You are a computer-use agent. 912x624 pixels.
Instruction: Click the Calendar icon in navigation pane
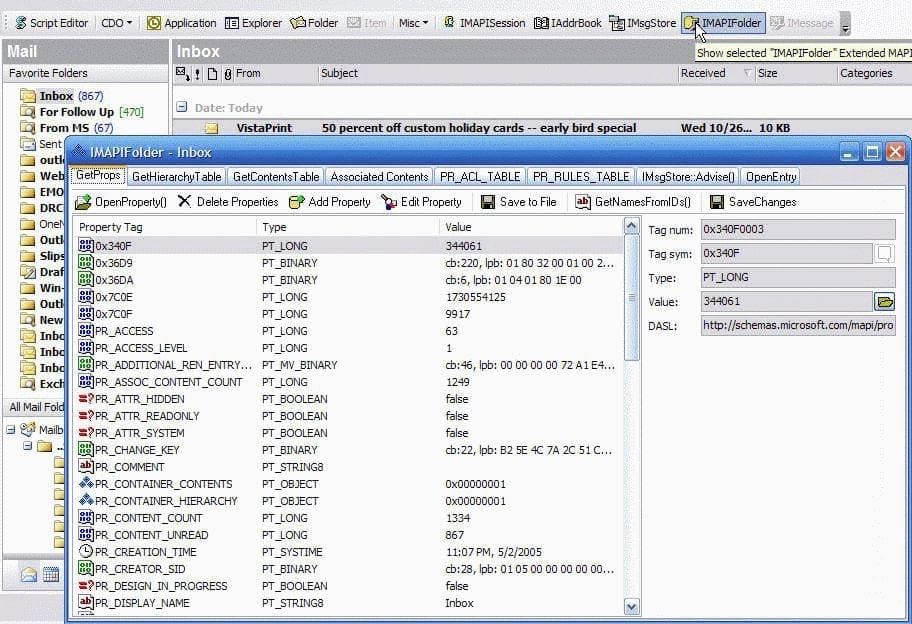tap(51, 575)
